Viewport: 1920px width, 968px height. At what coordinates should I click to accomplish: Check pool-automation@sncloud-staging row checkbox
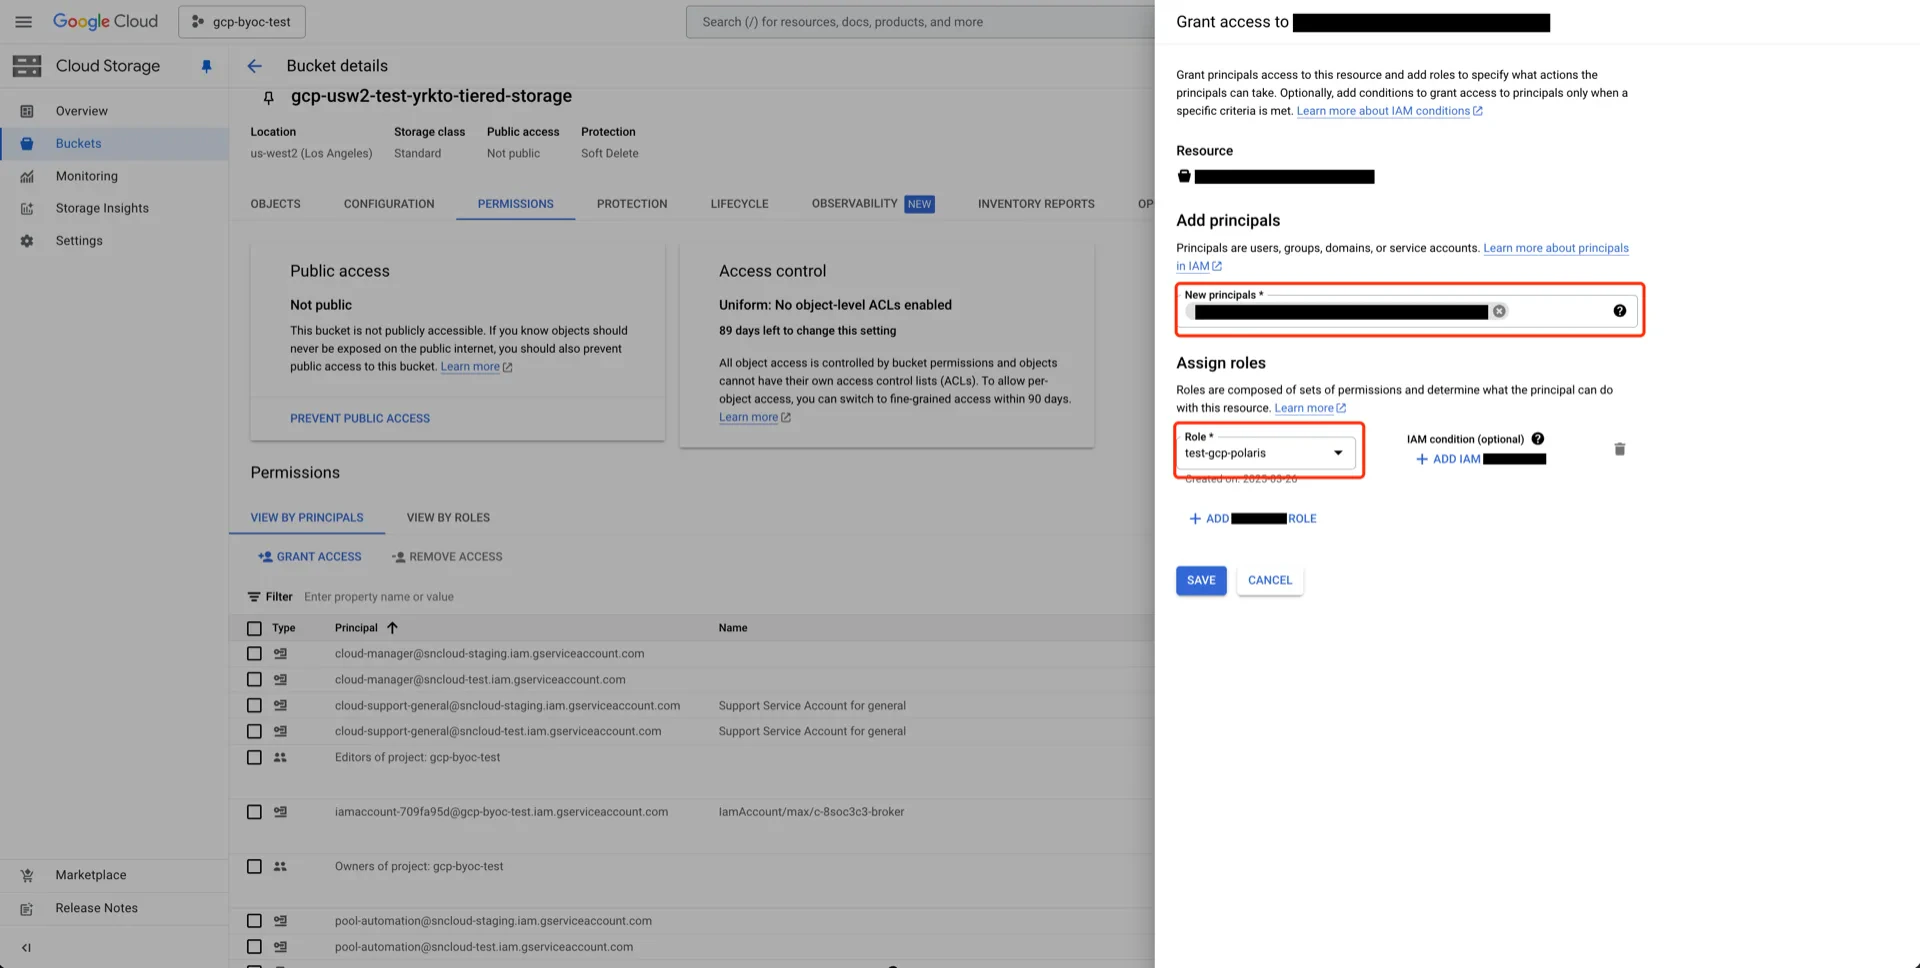tap(254, 921)
